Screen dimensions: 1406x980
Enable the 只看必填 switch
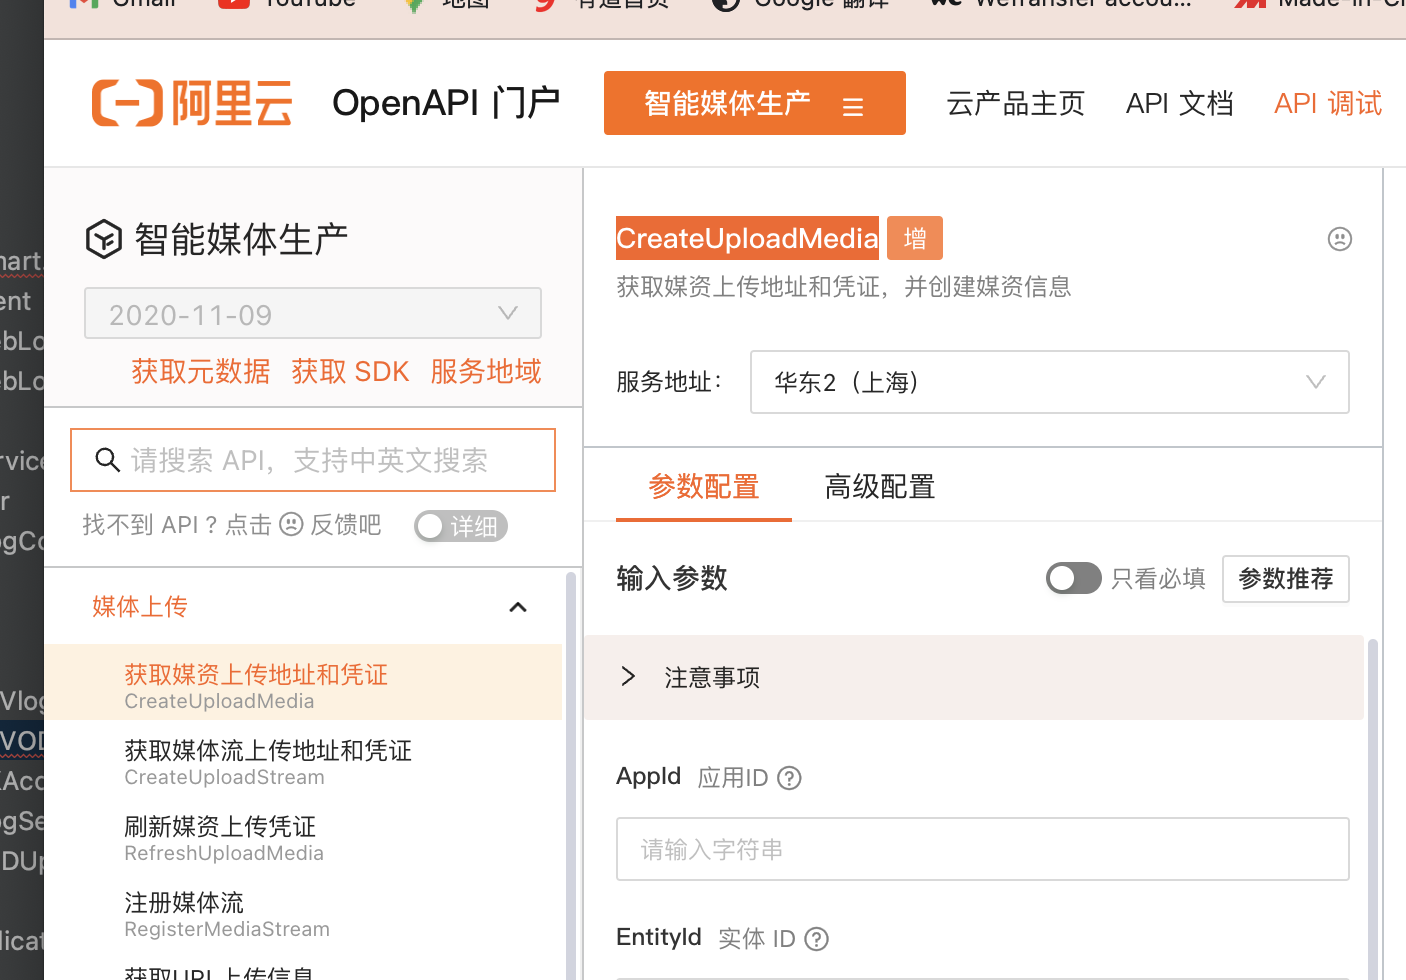pyautogui.click(x=1073, y=578)
